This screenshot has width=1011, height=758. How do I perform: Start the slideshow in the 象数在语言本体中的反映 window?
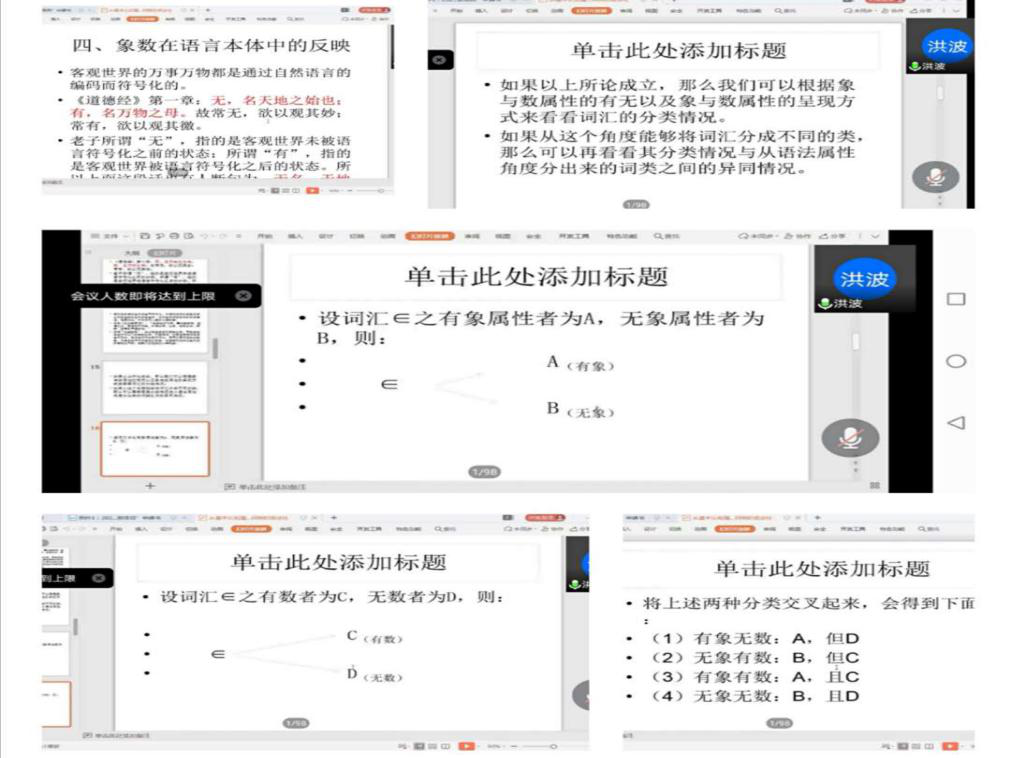point(312,191)
